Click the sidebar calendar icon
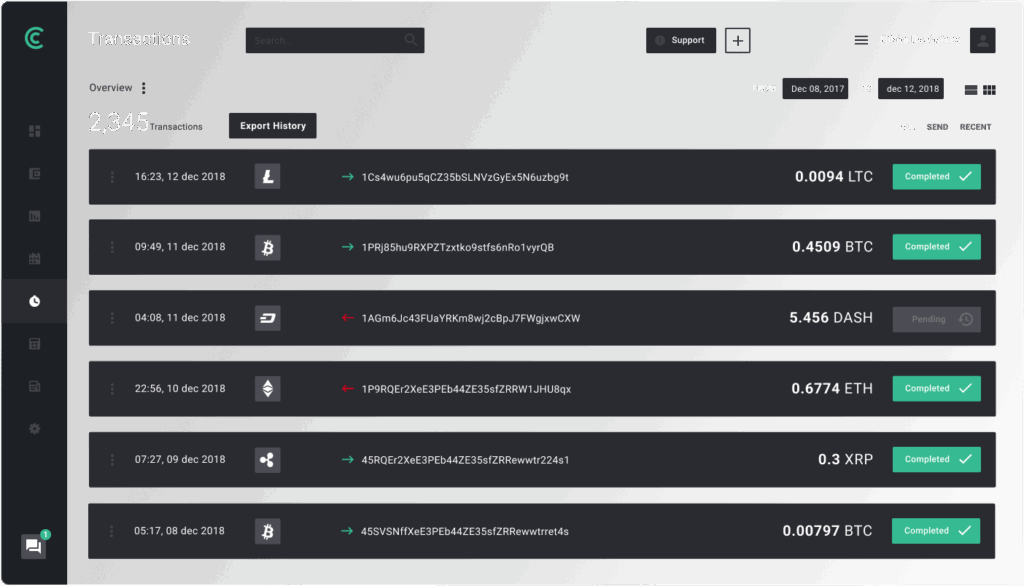 pos(34,259)
